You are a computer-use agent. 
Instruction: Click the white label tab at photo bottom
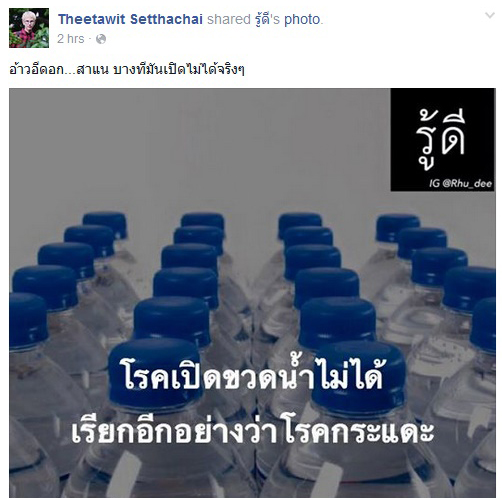pos(126,475)
